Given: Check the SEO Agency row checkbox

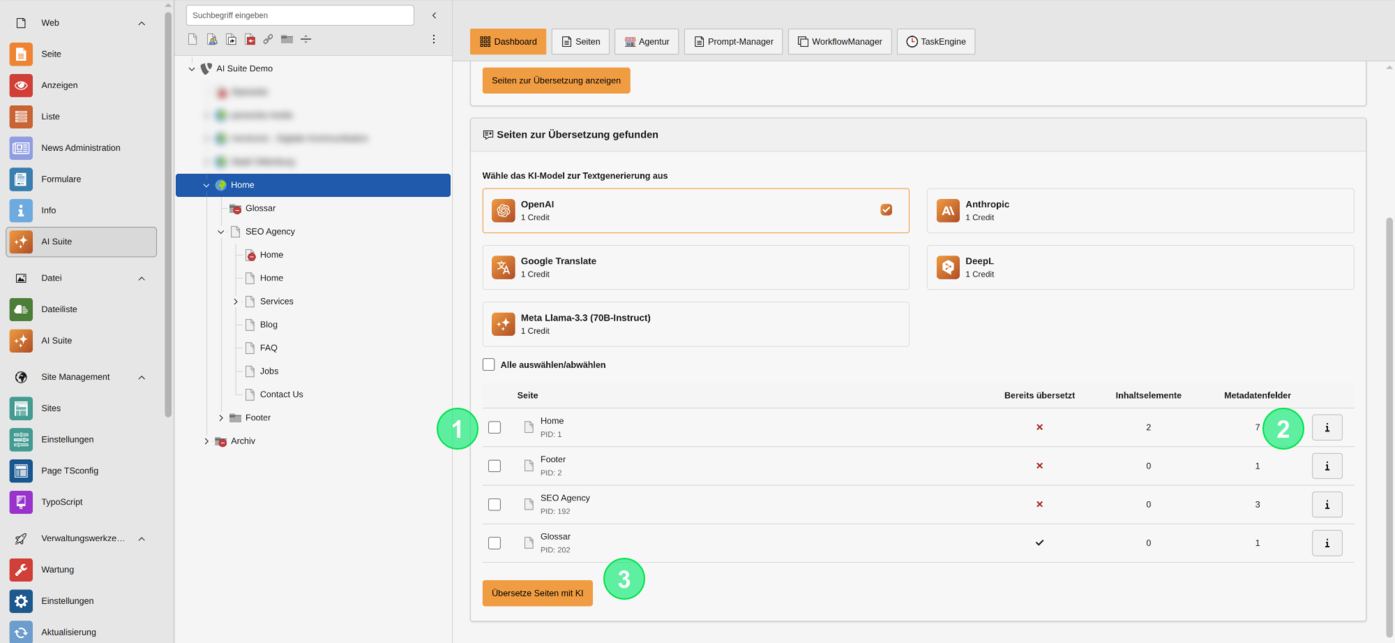Looking at the screenshot, I should (494, 505).
